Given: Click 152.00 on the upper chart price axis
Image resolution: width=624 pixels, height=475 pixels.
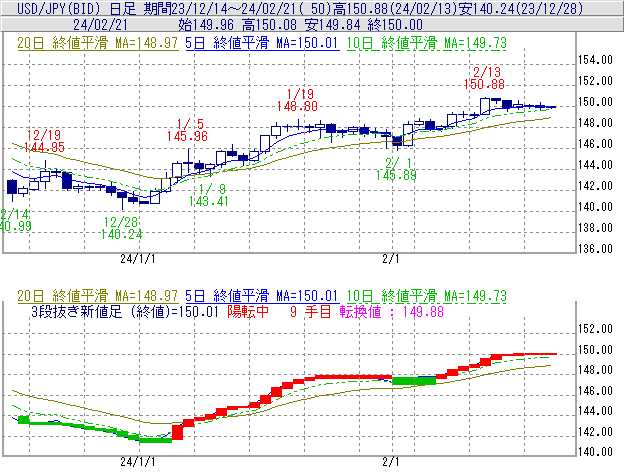Looking at the screenshot, I should (595, 81).
